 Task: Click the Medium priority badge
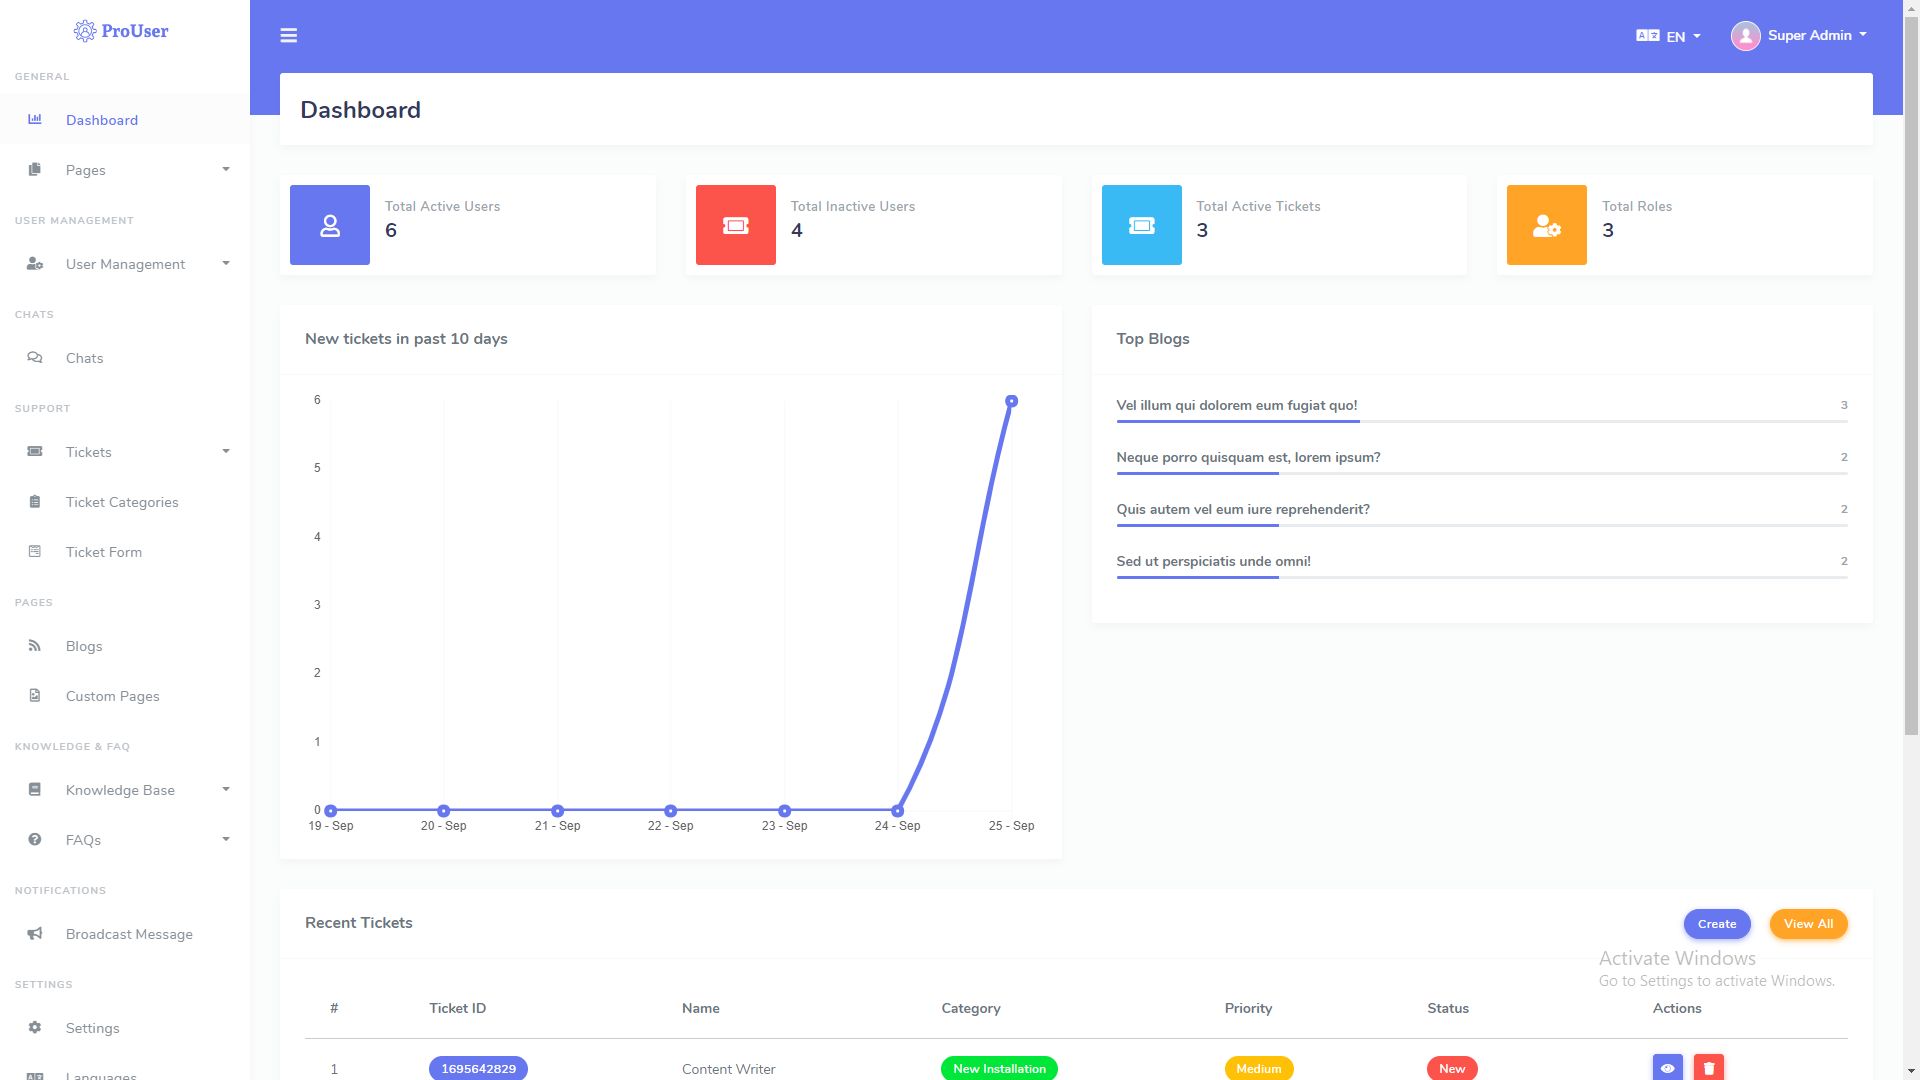click(1259, 1068)
